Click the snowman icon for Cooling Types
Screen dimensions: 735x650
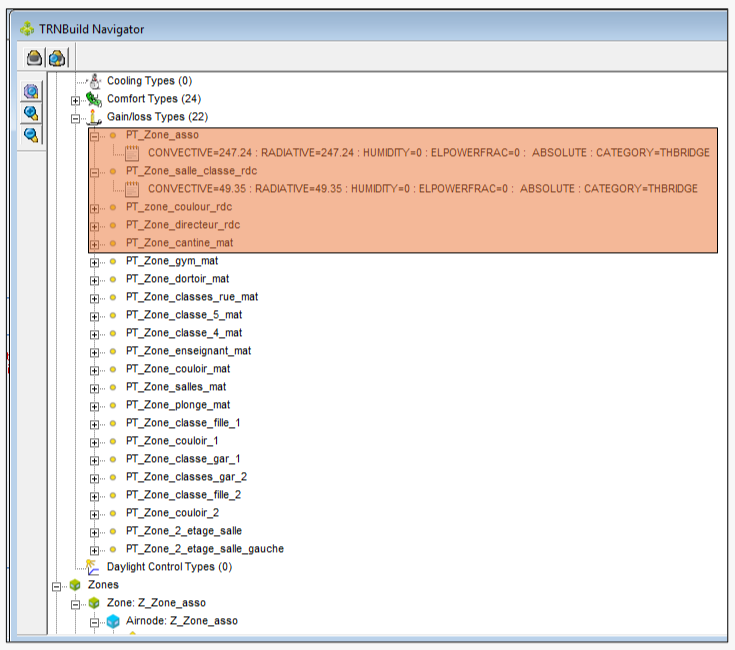tap(94, 81)
